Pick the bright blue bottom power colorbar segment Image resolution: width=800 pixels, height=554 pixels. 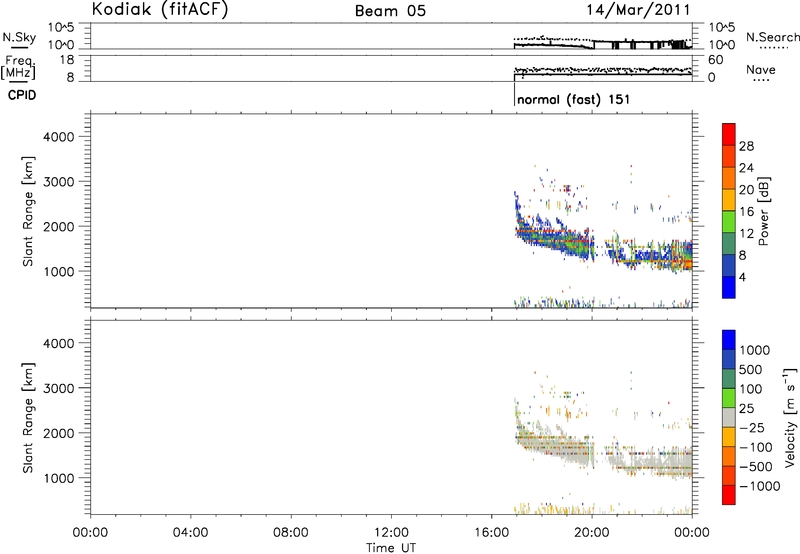pos(729,287)
